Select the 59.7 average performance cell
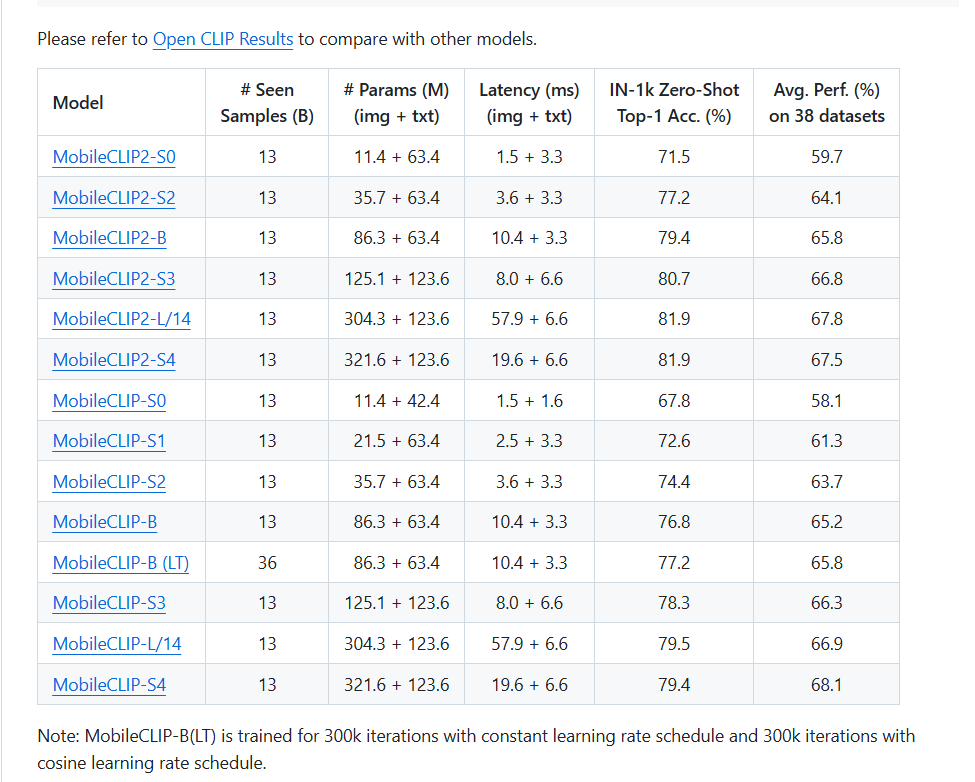 click(826, 157)
